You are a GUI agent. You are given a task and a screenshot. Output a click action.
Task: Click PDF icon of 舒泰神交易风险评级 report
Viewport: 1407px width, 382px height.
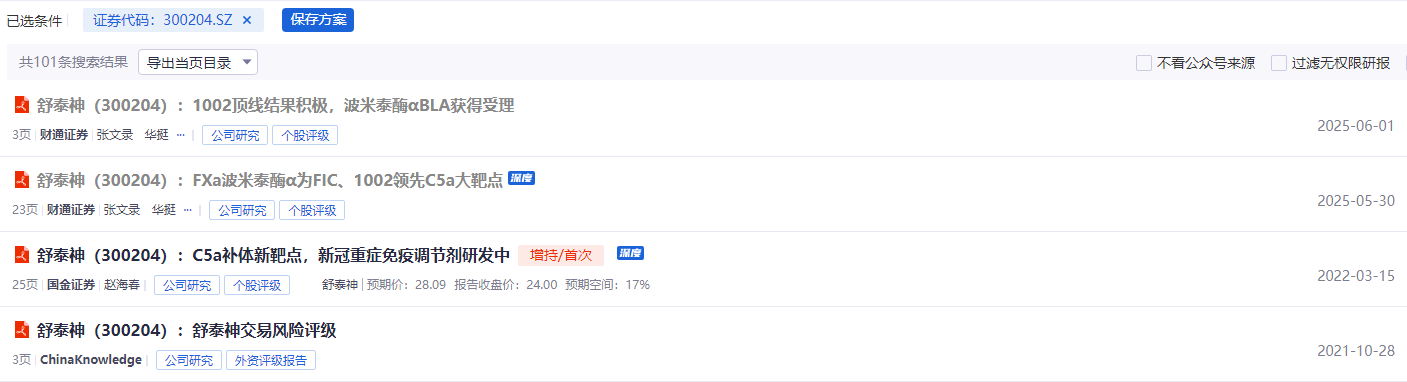click(22, 330)
